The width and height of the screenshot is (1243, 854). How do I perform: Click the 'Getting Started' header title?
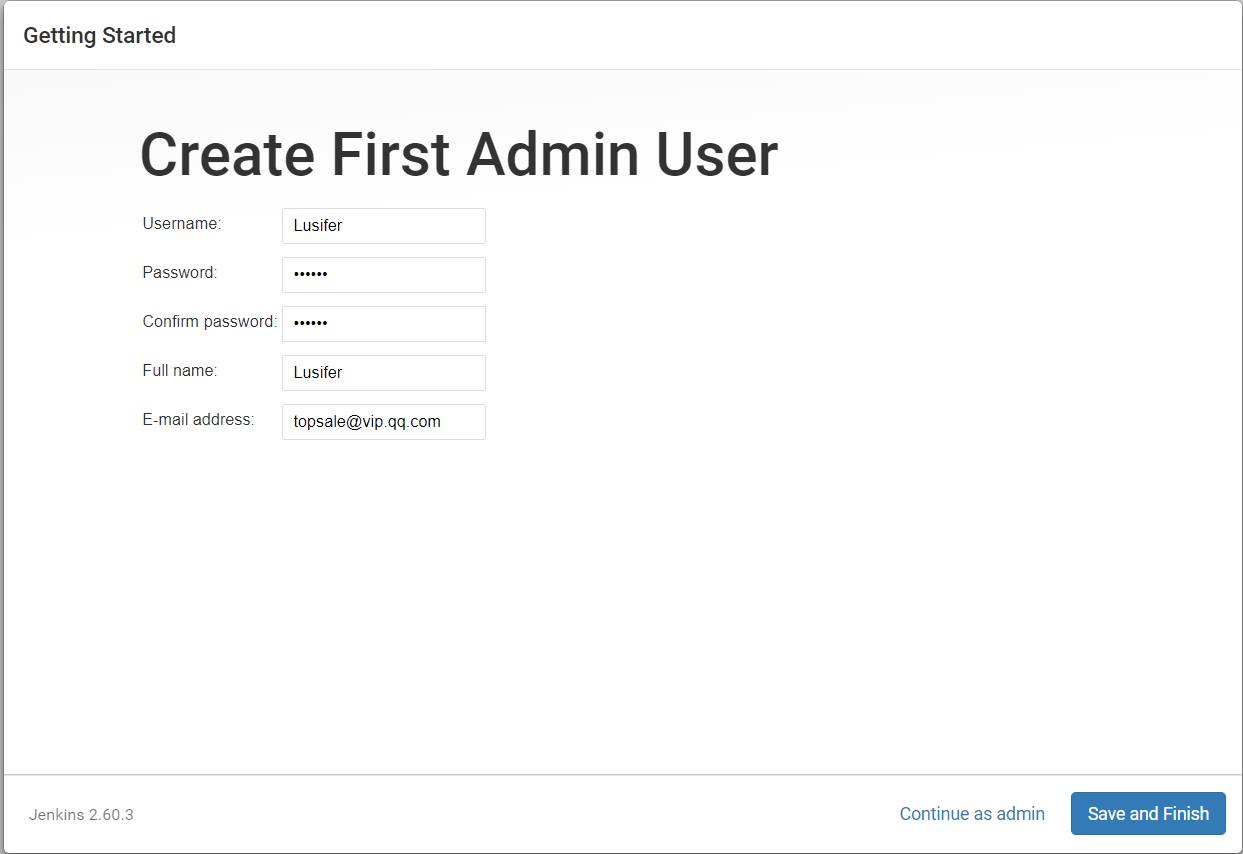(x=100, y=35)
